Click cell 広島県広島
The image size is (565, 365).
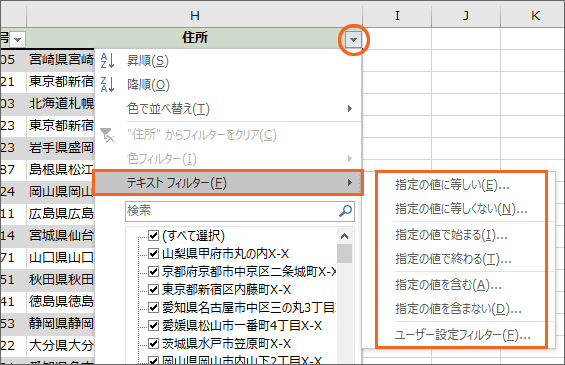pos(61,214)
